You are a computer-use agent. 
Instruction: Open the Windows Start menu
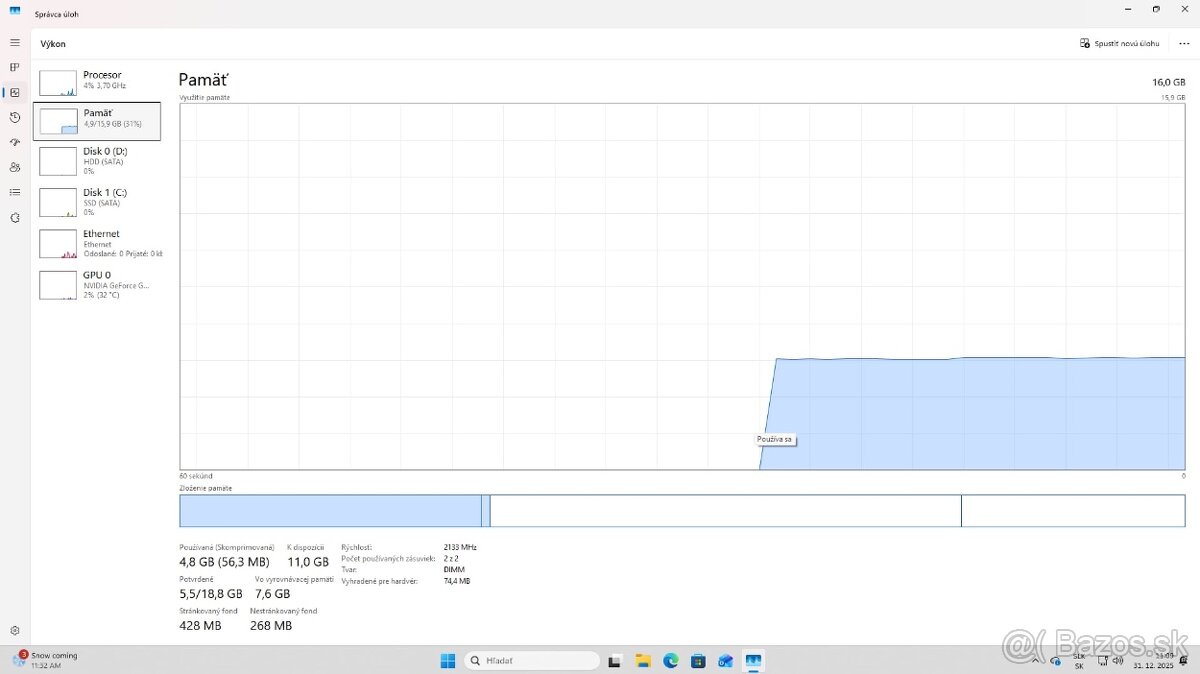(x=448, y=661)
